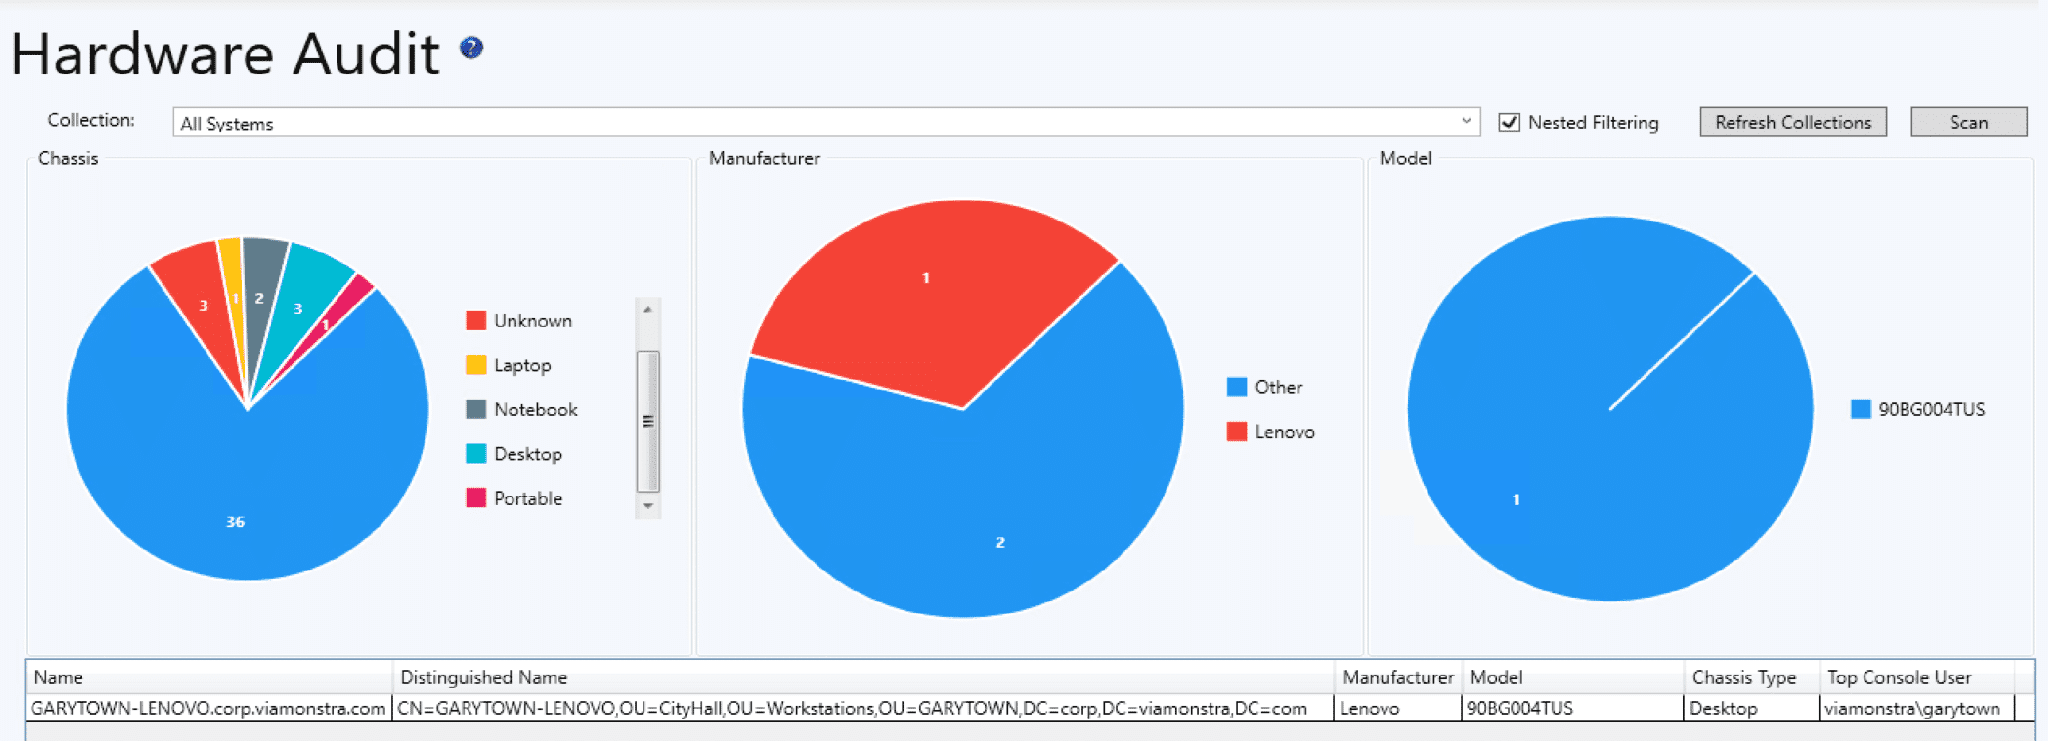Open the help icon beside Hardware Audit
Screen dimensions: 2048x741
click(x=471, y=48)
